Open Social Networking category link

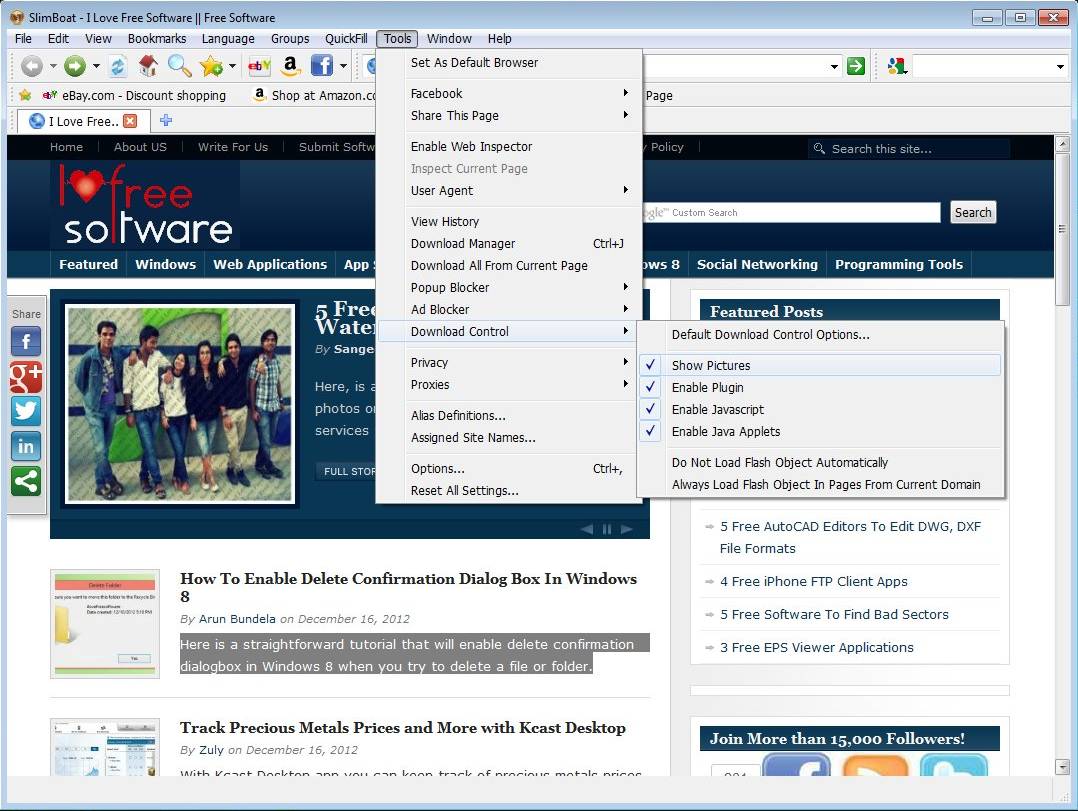coord(757,264)
